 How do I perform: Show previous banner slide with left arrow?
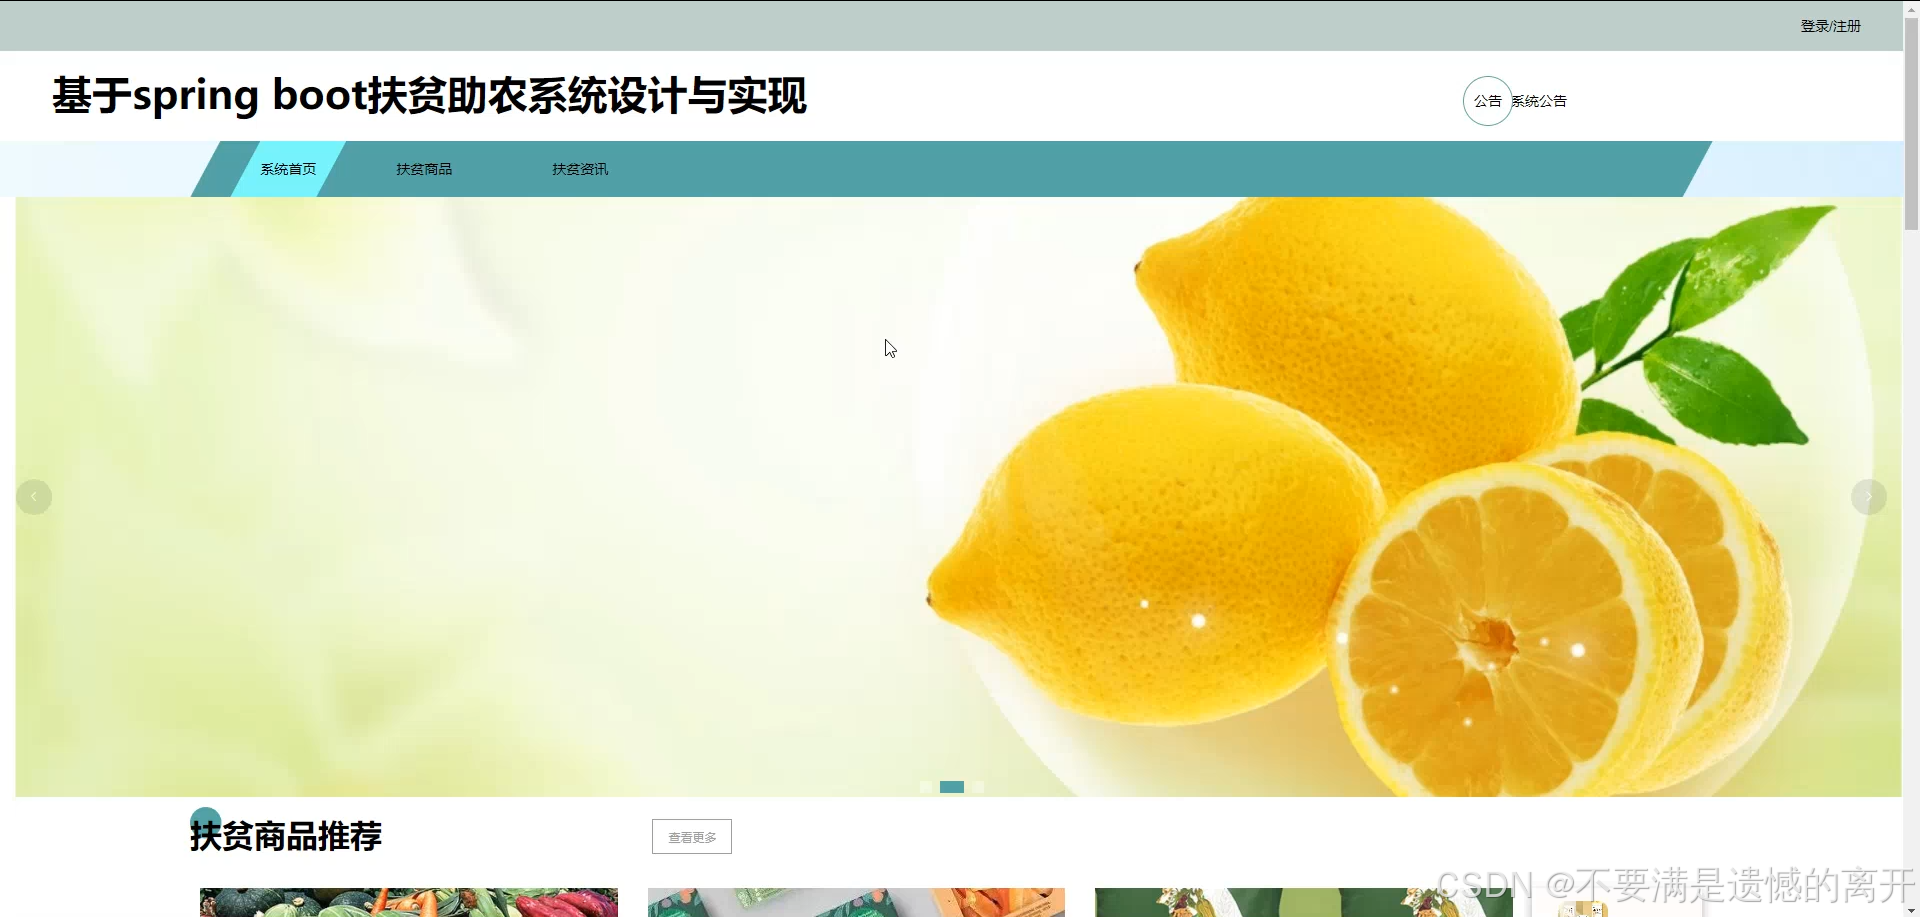click(x=34, y=497)
